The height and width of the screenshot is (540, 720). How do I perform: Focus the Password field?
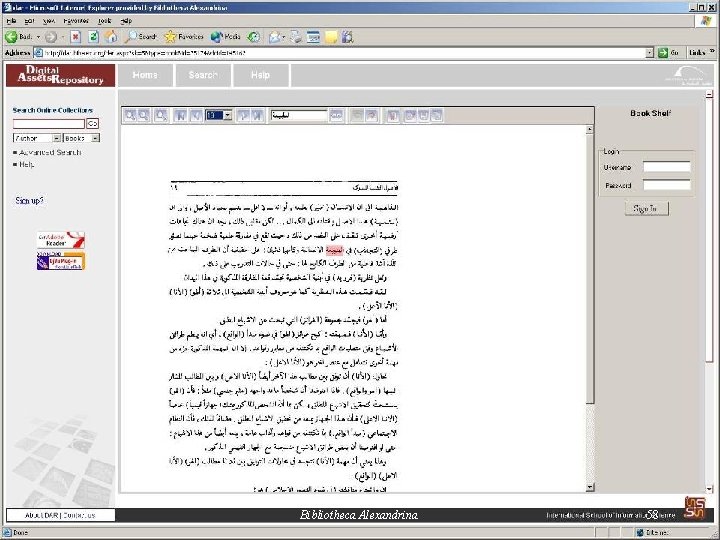click(666, 185)
